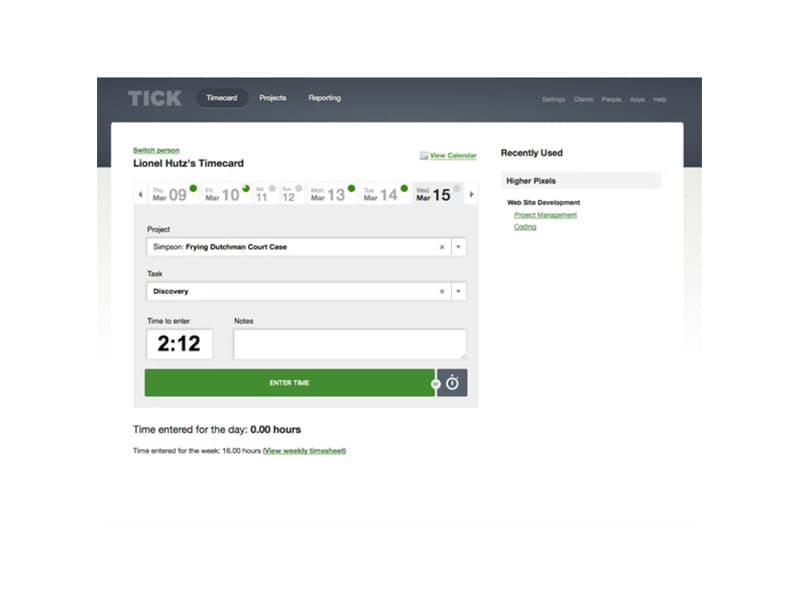The width and height of the screenshot is (800, 600).
Task: Click into the Notes text box
Action: tap(349, 344)
